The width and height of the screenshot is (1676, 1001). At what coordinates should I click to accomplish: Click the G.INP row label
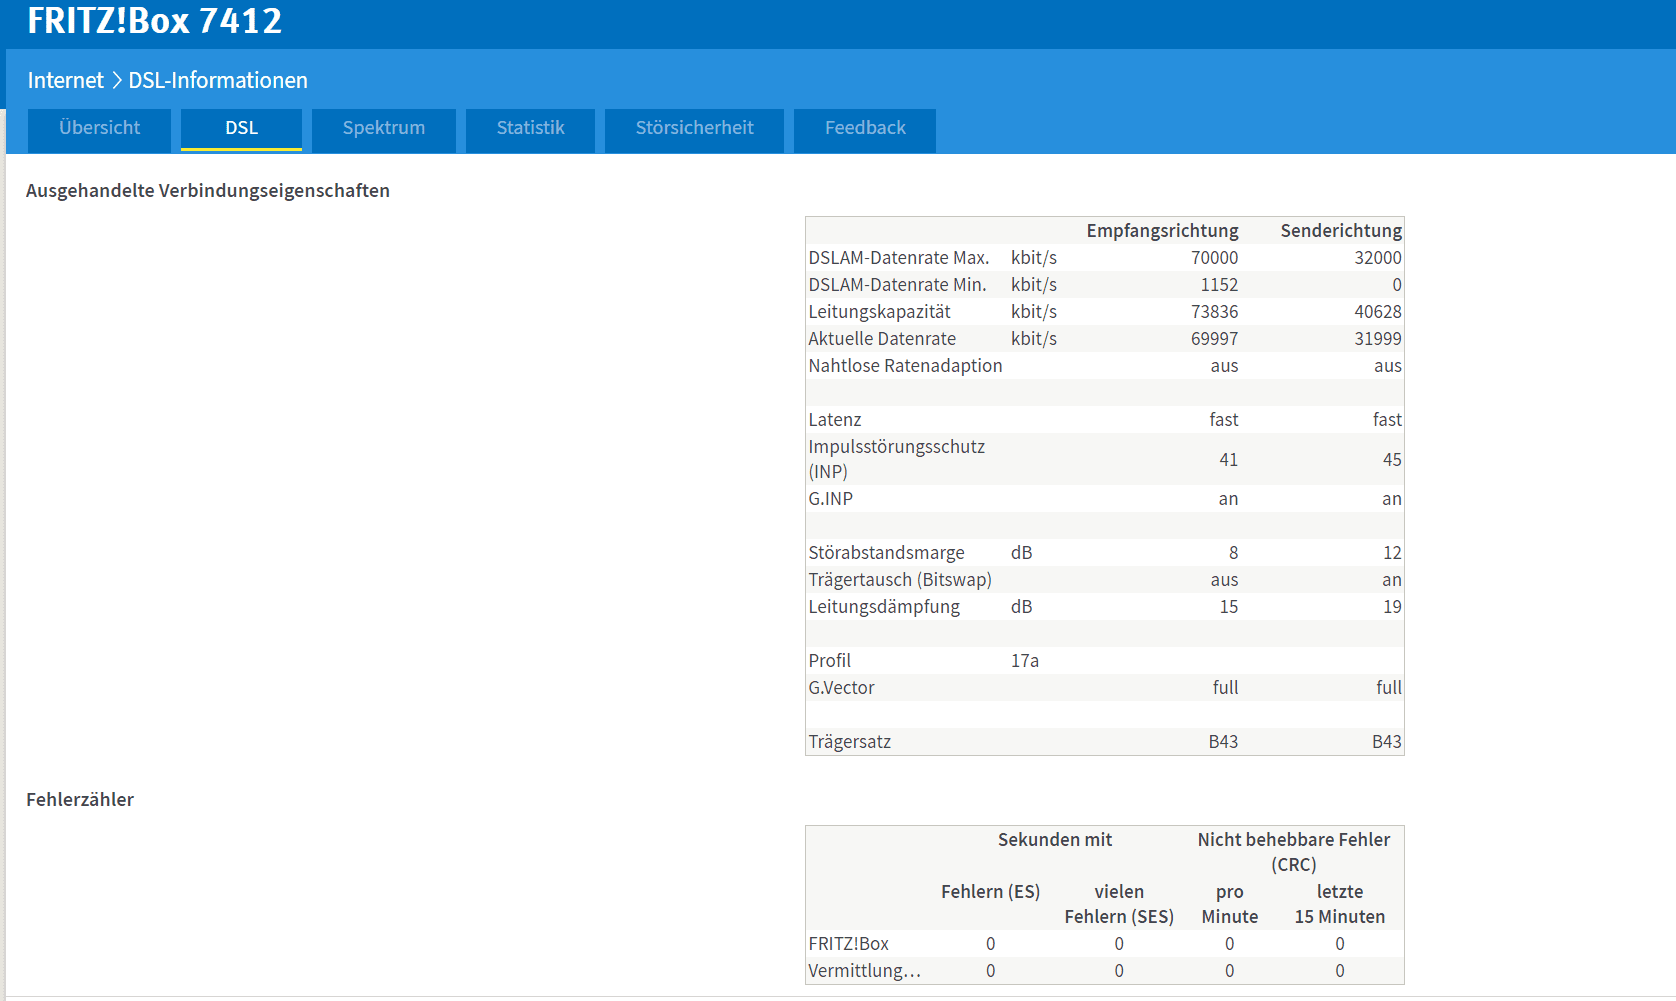[x=830, y=499]
